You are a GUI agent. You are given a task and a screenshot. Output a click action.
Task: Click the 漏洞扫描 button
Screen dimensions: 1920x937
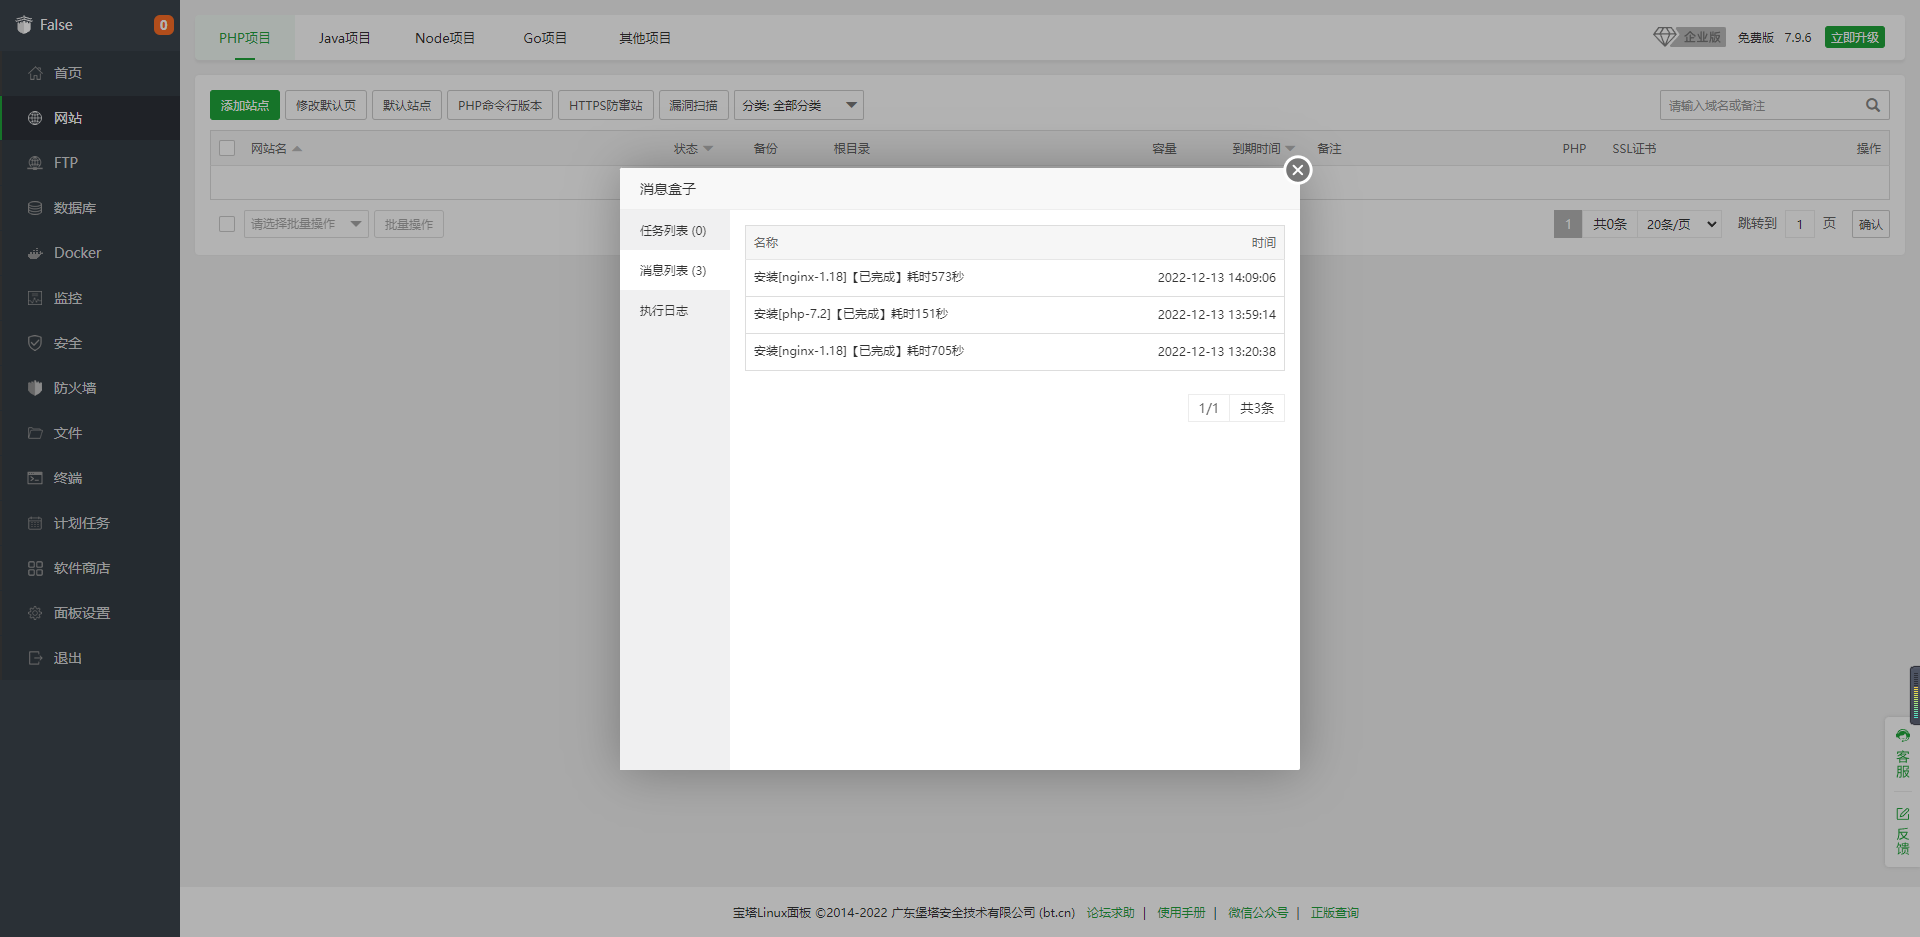click(694, 105)
